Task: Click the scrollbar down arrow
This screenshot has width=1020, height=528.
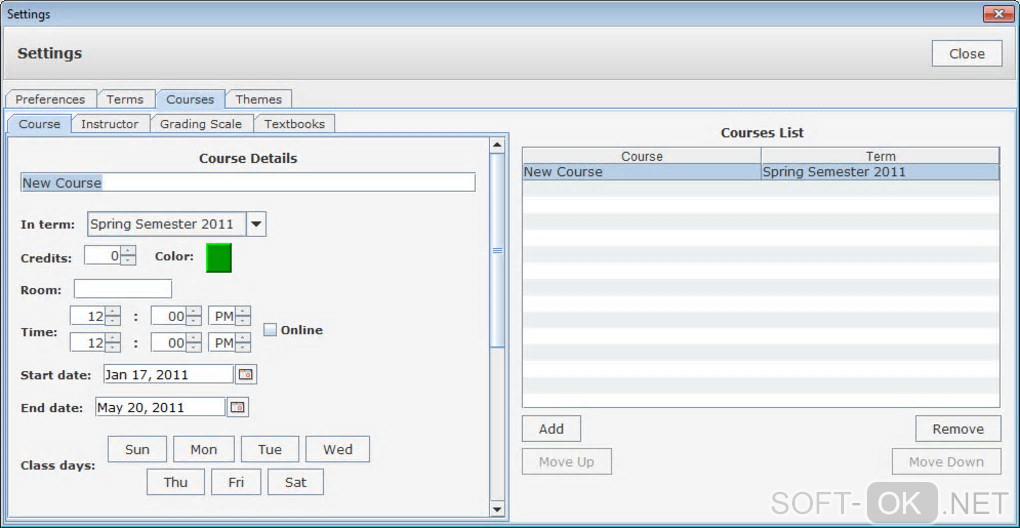Action: (498, 509)
